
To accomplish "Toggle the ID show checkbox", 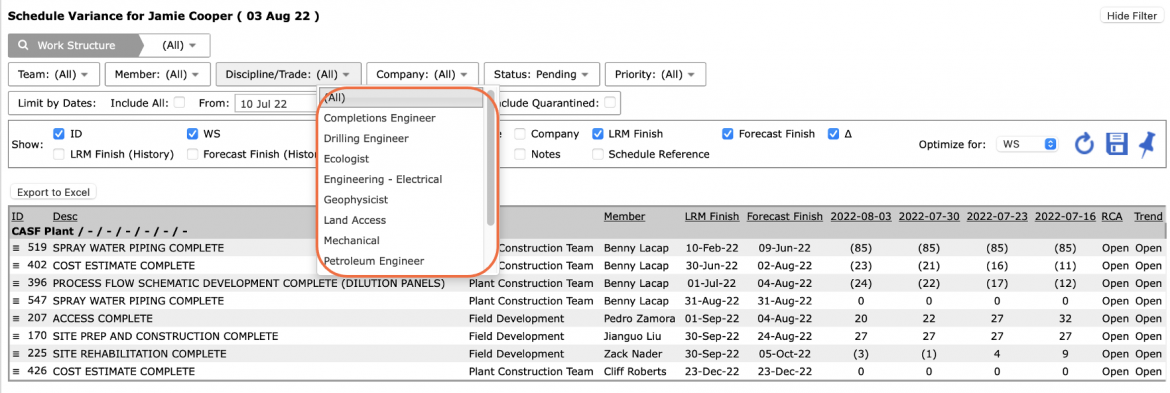I will pos(60,134).
